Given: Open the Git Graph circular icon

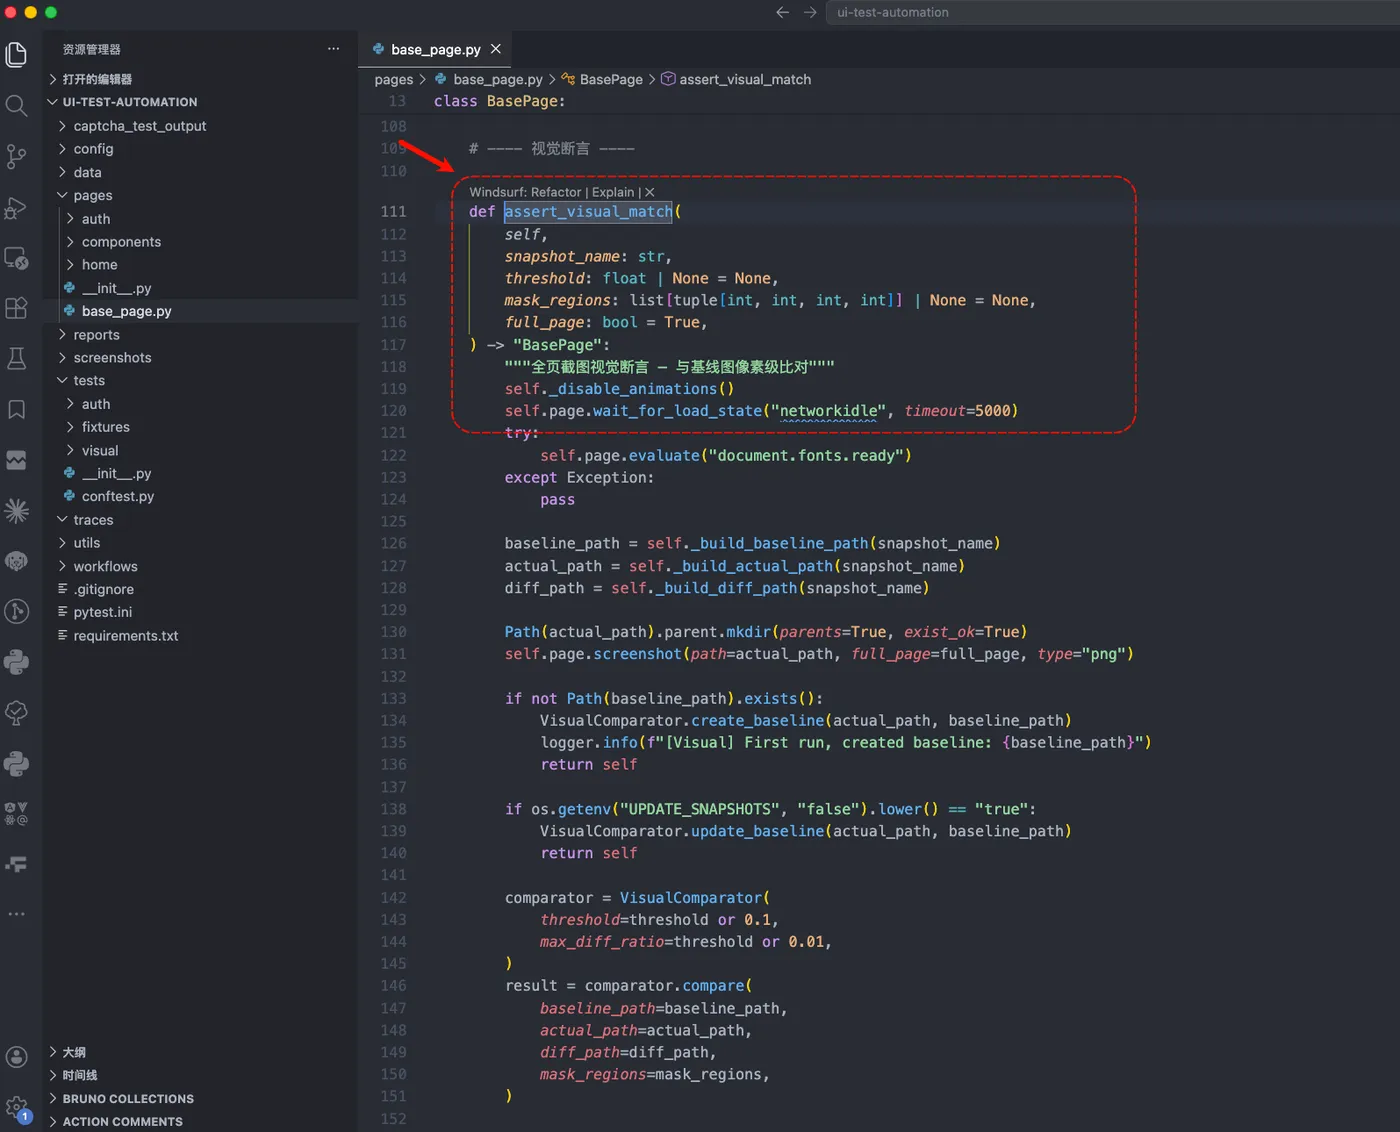Looking at the screenshot, I should click(16, 611).
